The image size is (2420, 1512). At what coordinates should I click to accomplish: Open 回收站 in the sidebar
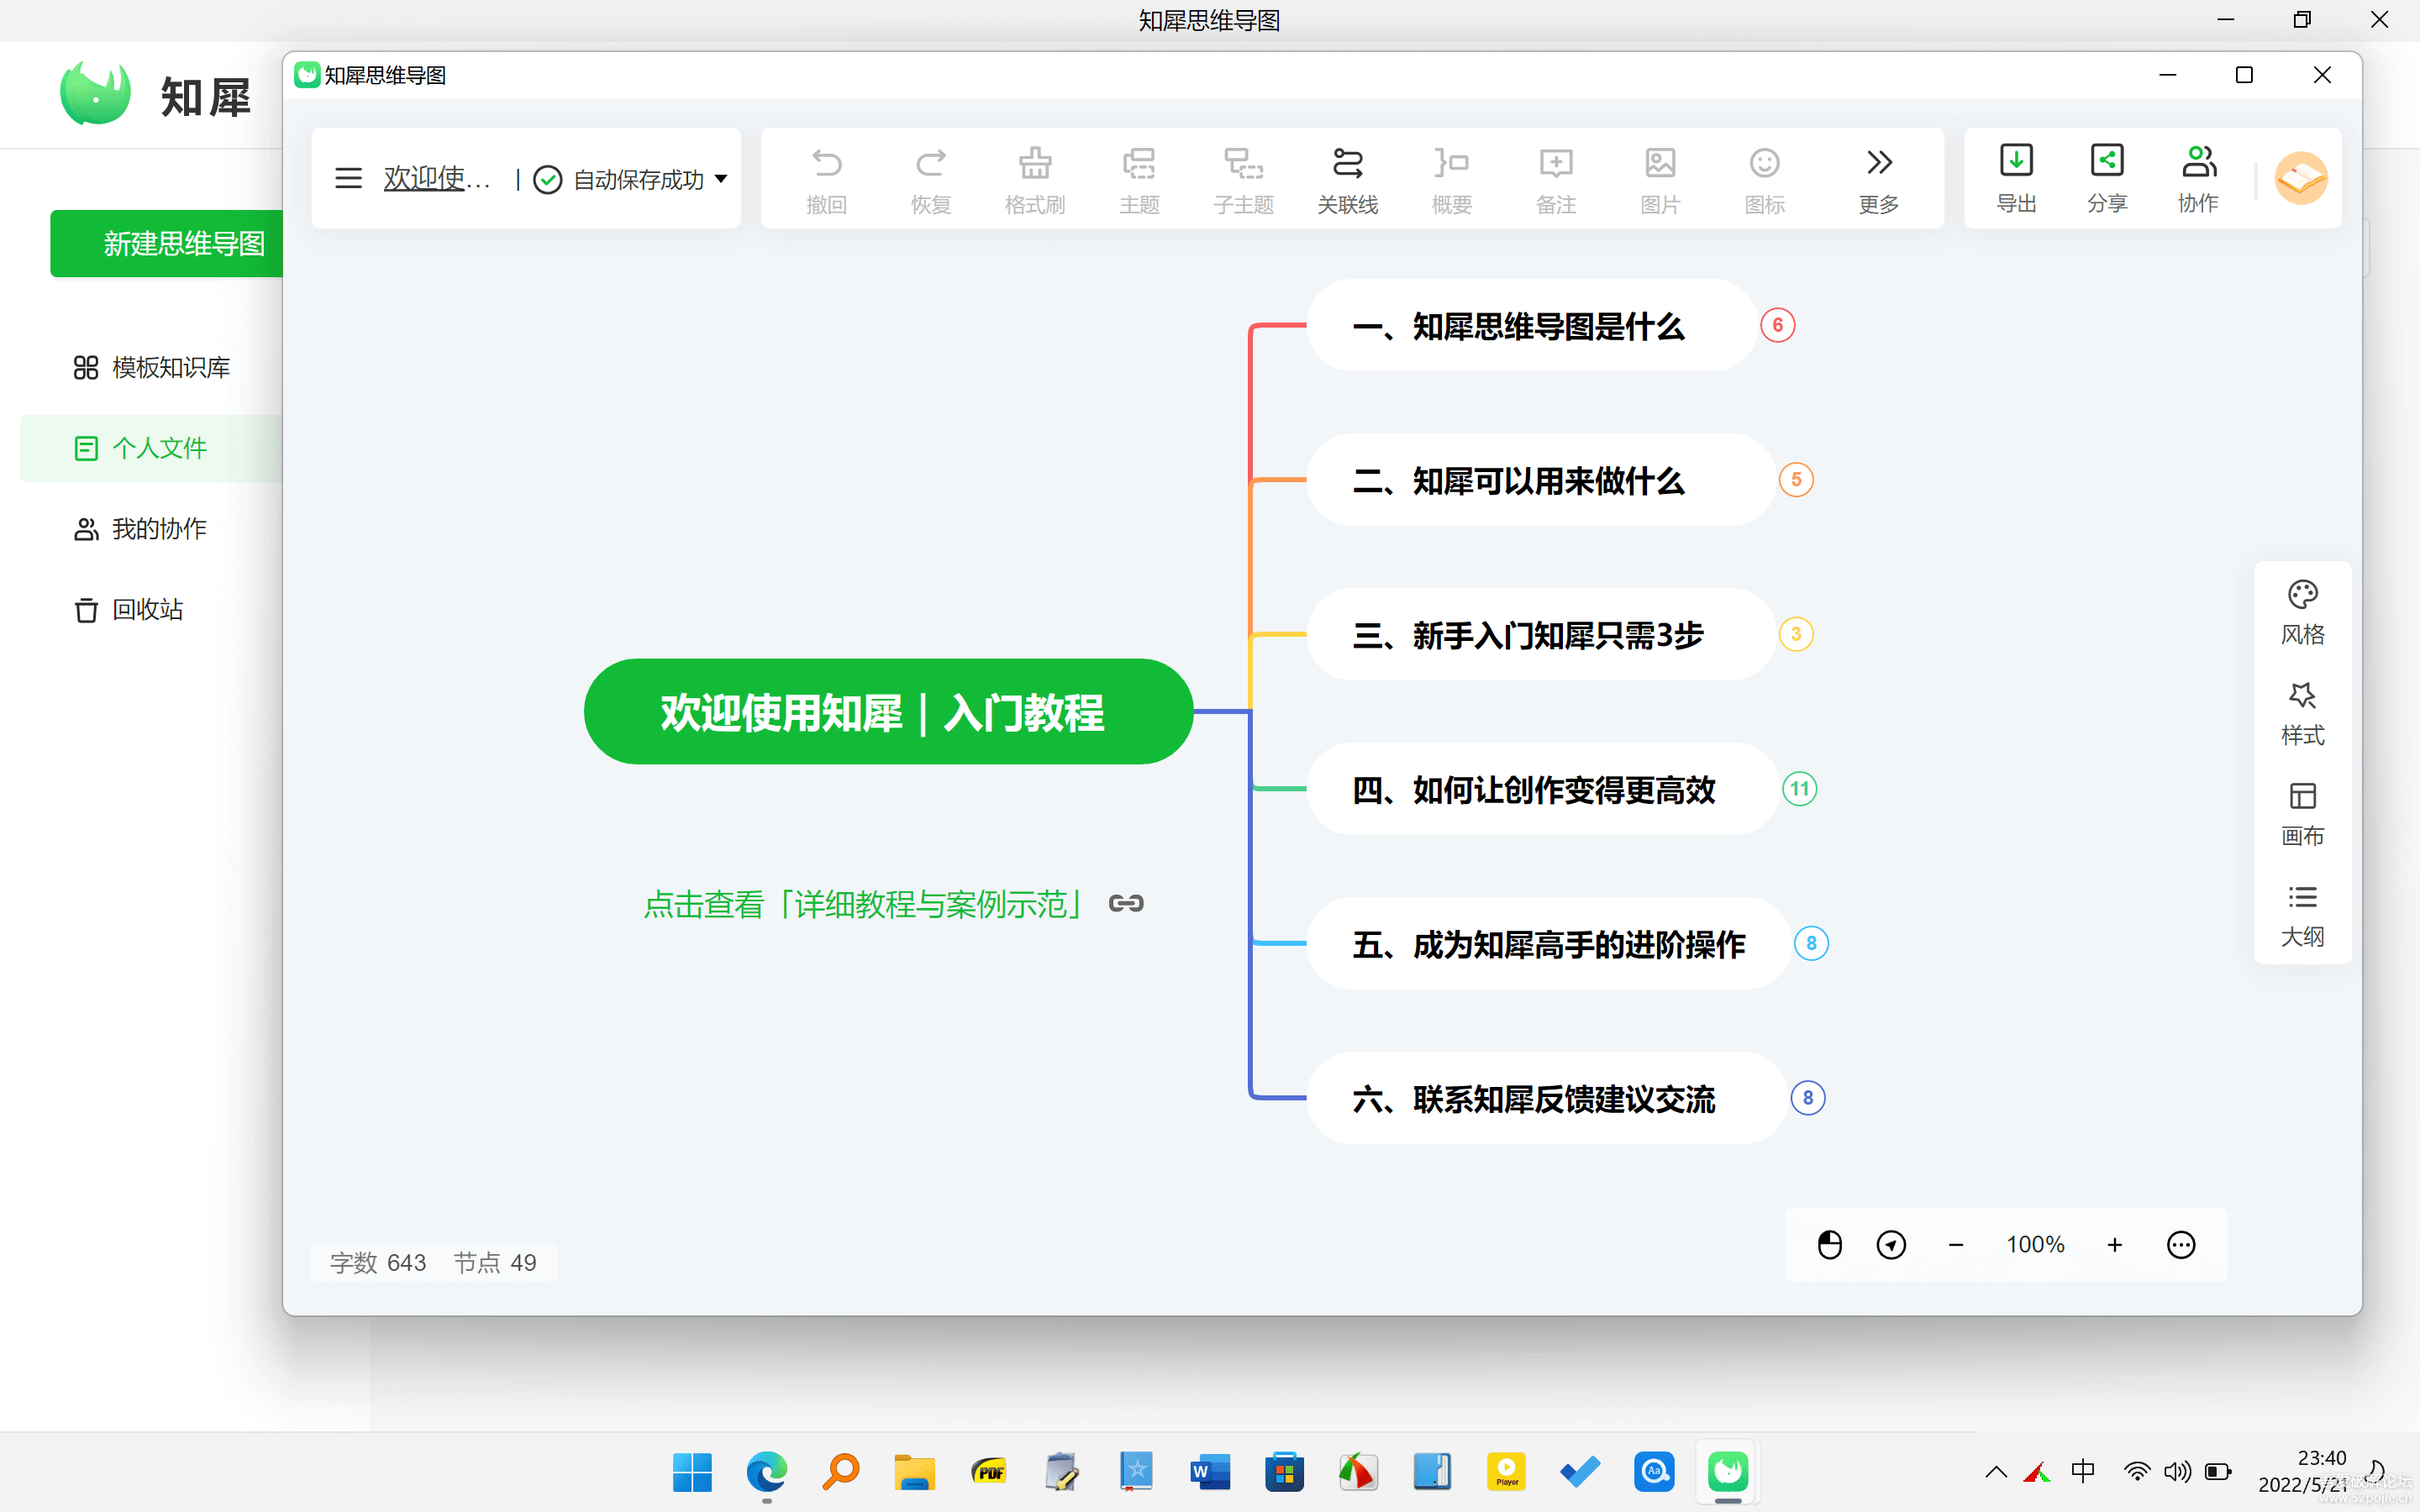point(129,610)
